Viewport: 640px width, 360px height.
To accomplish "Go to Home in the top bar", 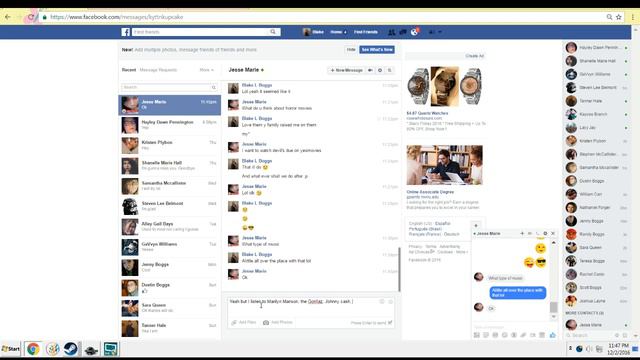I will (336, 32).
